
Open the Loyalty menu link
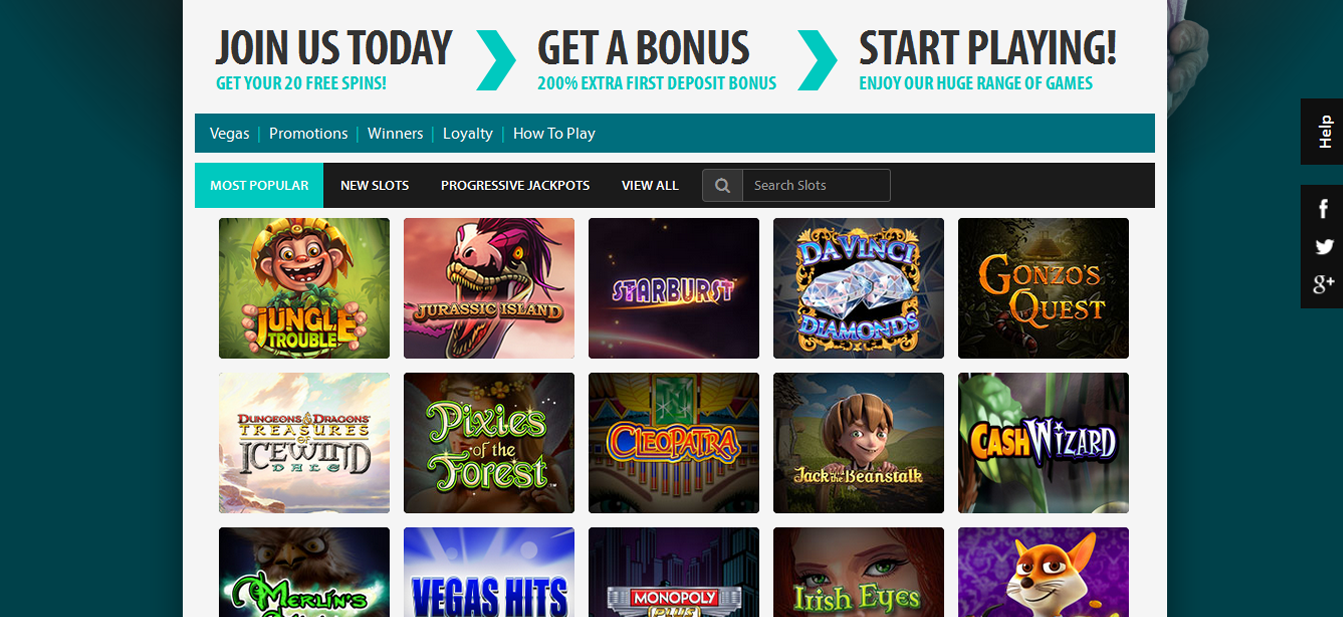[468, 133]
